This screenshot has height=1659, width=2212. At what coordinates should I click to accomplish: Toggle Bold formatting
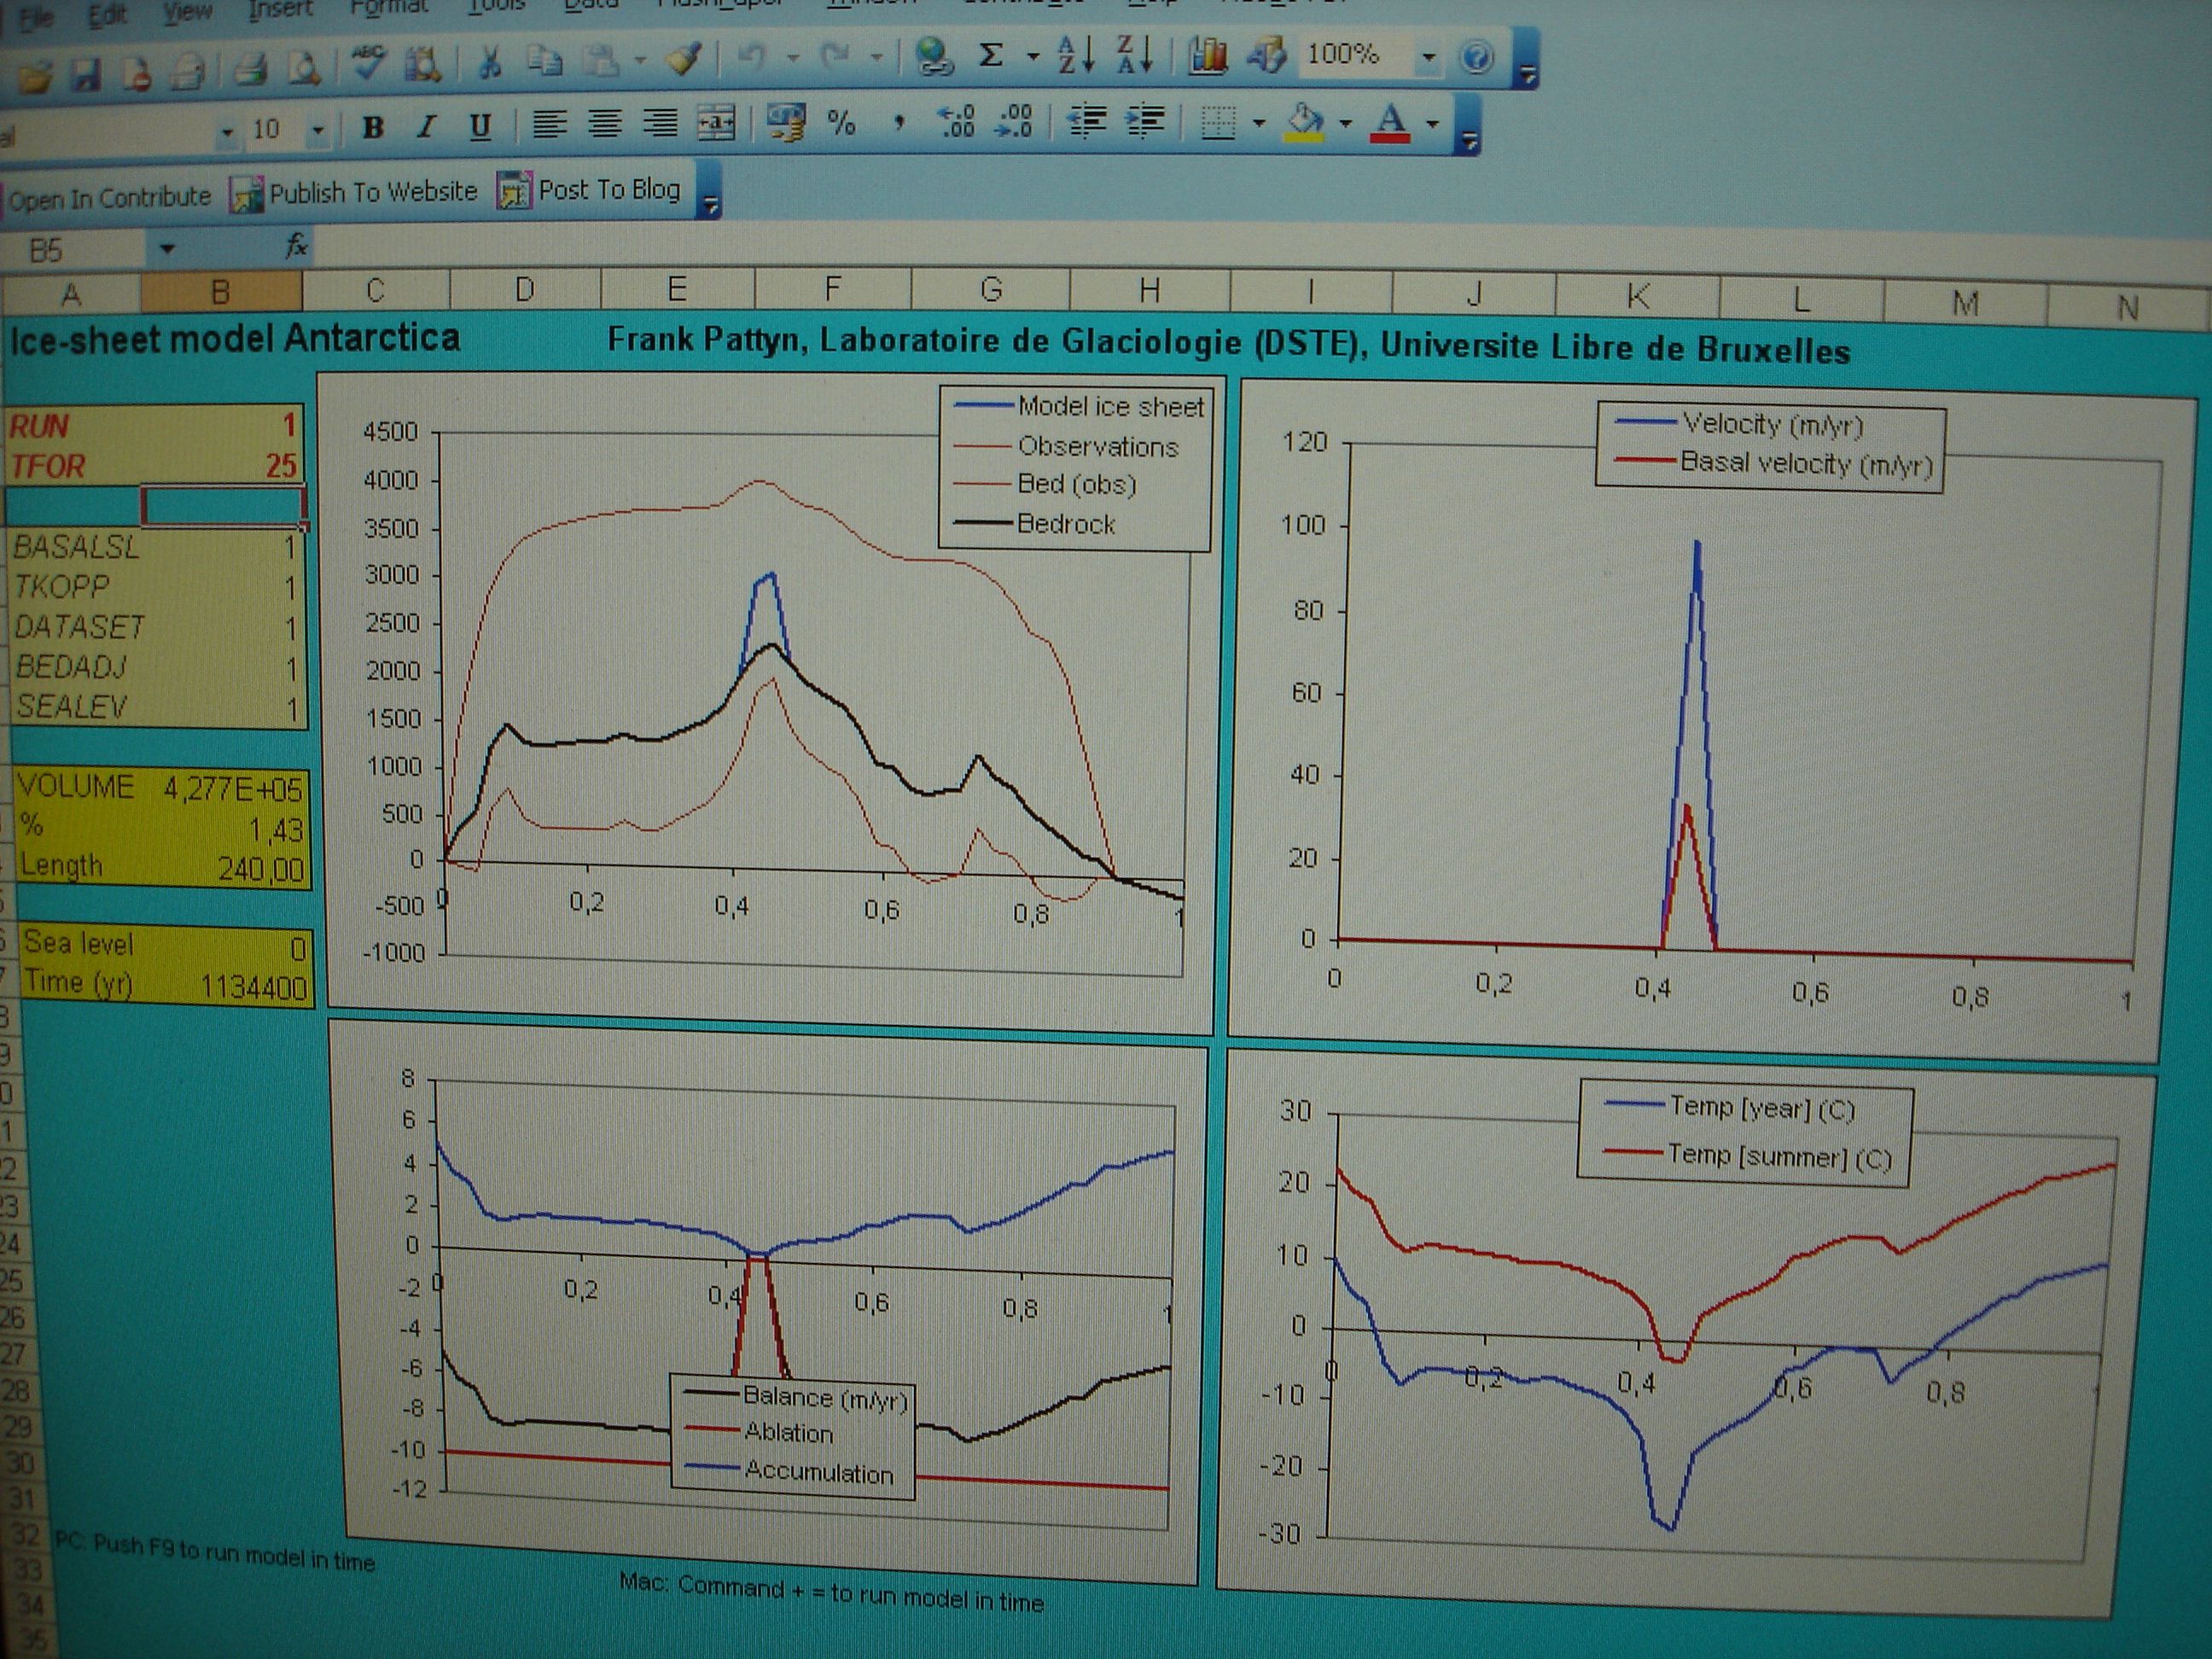coord(373,127)
